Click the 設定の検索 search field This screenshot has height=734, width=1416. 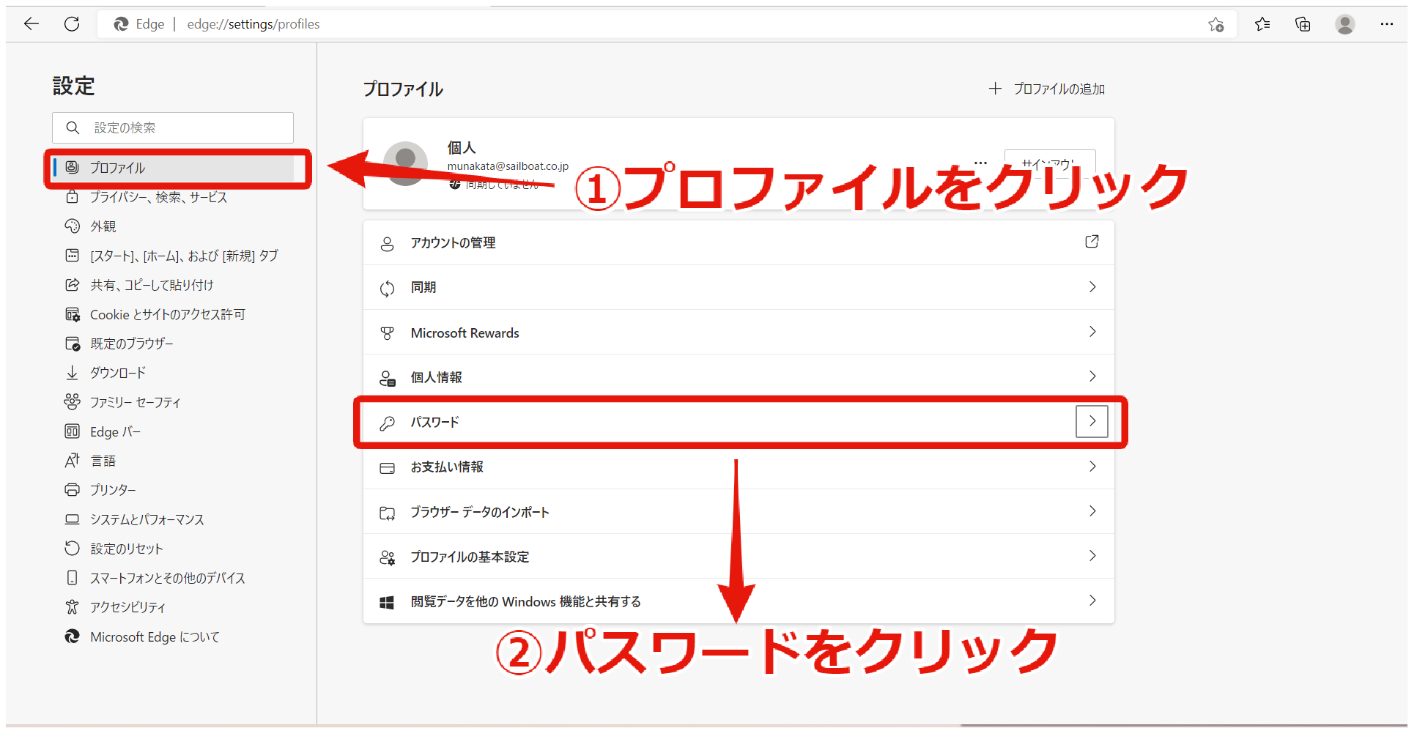pos(173,128)
